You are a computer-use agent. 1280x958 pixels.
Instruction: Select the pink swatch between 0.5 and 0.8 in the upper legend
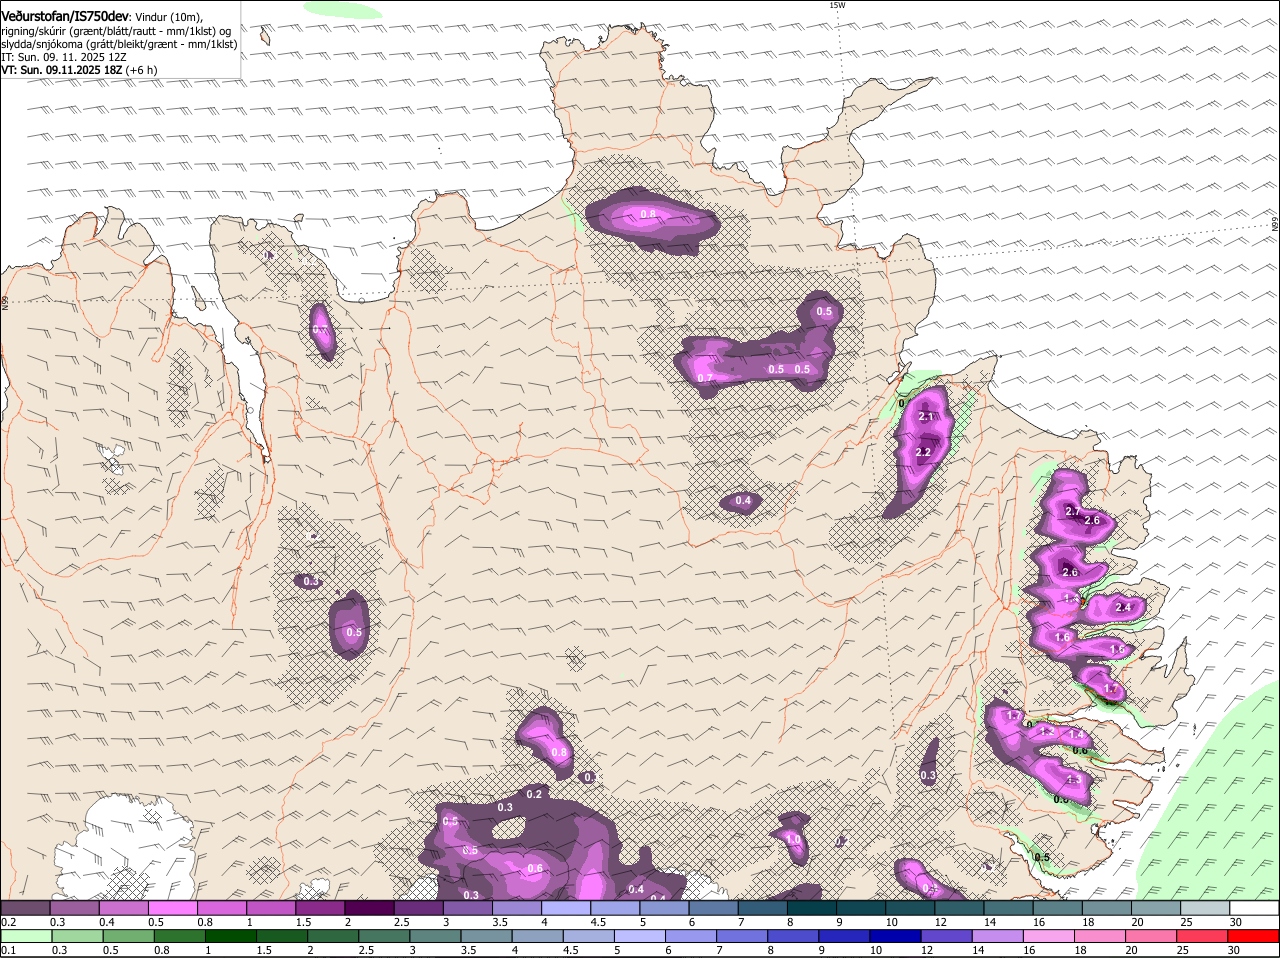[172, 907]
